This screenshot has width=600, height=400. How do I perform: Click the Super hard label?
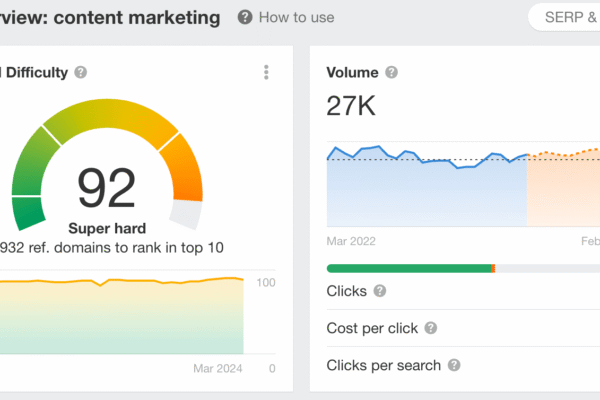[x=107, y=229]
